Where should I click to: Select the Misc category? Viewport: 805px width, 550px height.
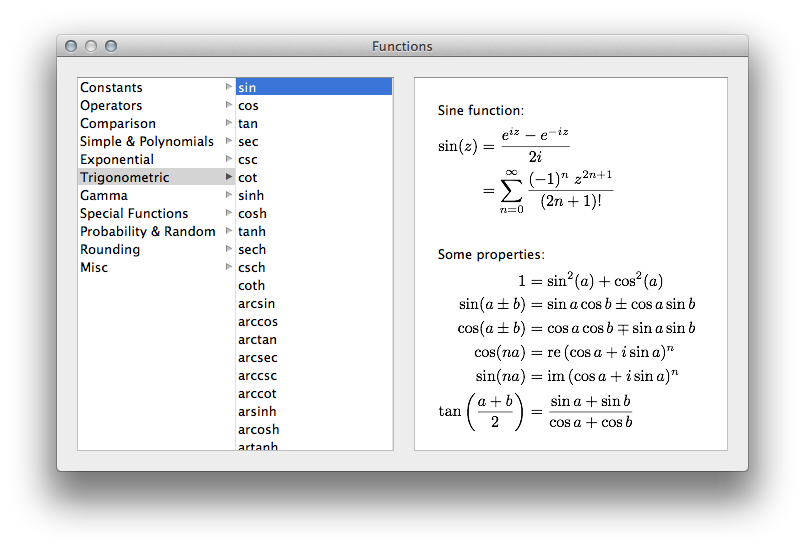(94, 268)
